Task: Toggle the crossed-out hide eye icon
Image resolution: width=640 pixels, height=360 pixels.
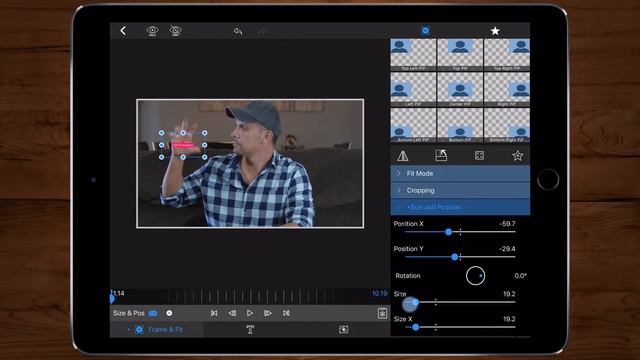Action: 176,31
